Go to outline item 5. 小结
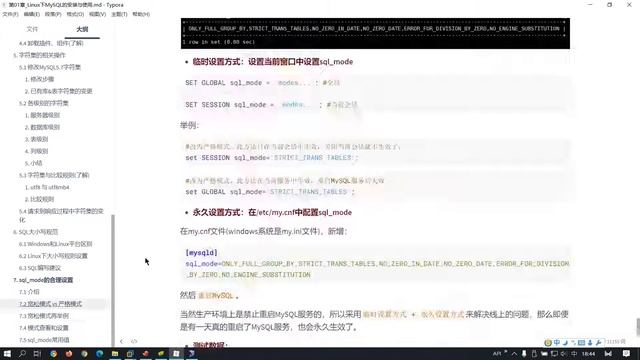 point(34,163)
